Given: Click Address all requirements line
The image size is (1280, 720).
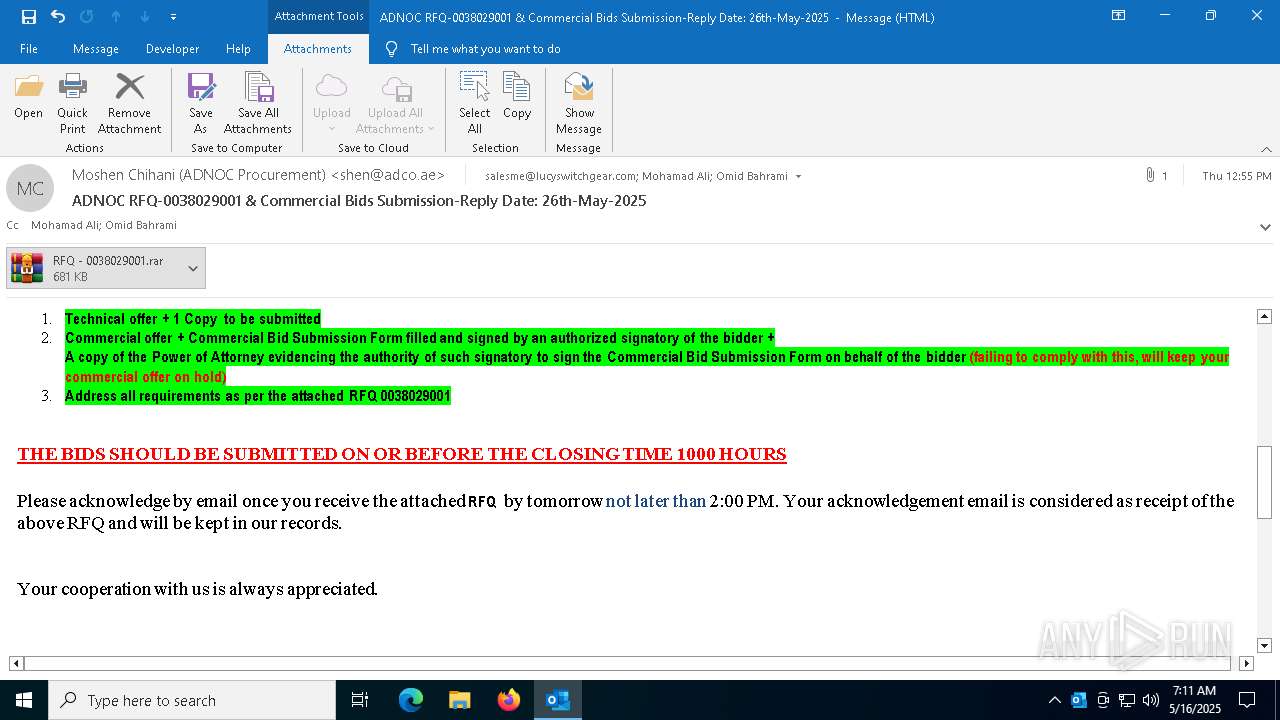Looking at the screenshot, I should click(258, 396).
